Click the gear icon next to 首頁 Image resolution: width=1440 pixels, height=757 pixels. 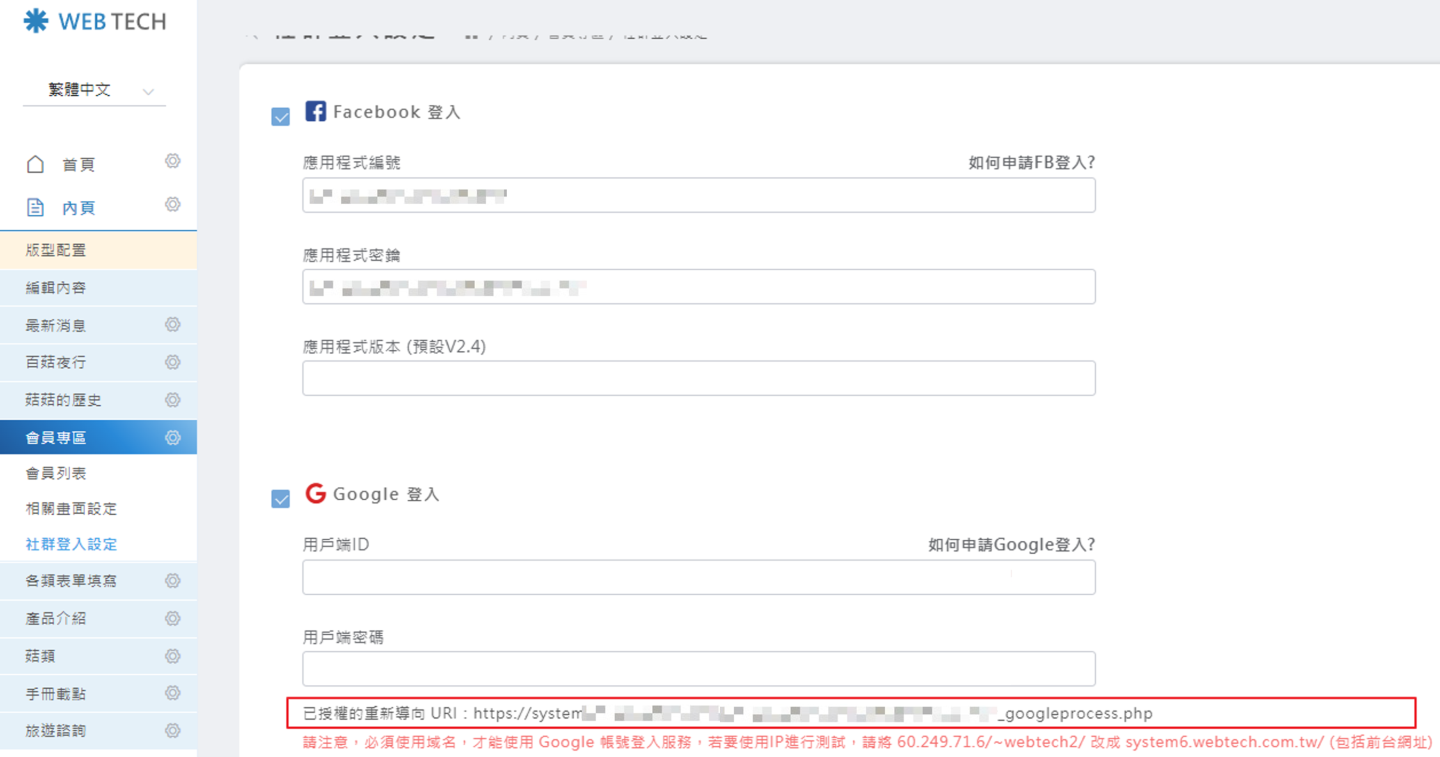pos(172,162)
